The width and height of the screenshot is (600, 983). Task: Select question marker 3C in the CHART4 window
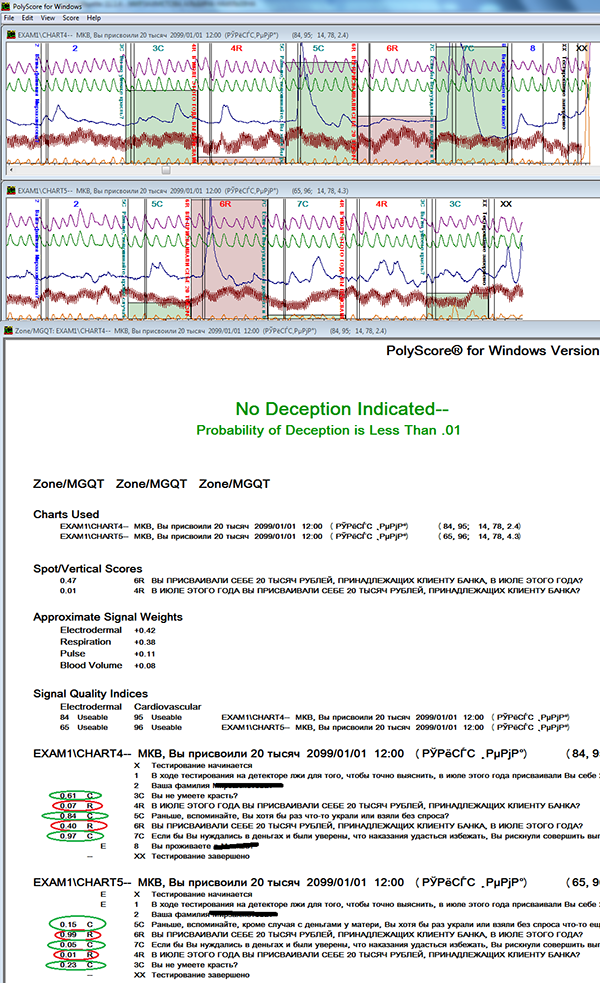(x=158, y=48)
